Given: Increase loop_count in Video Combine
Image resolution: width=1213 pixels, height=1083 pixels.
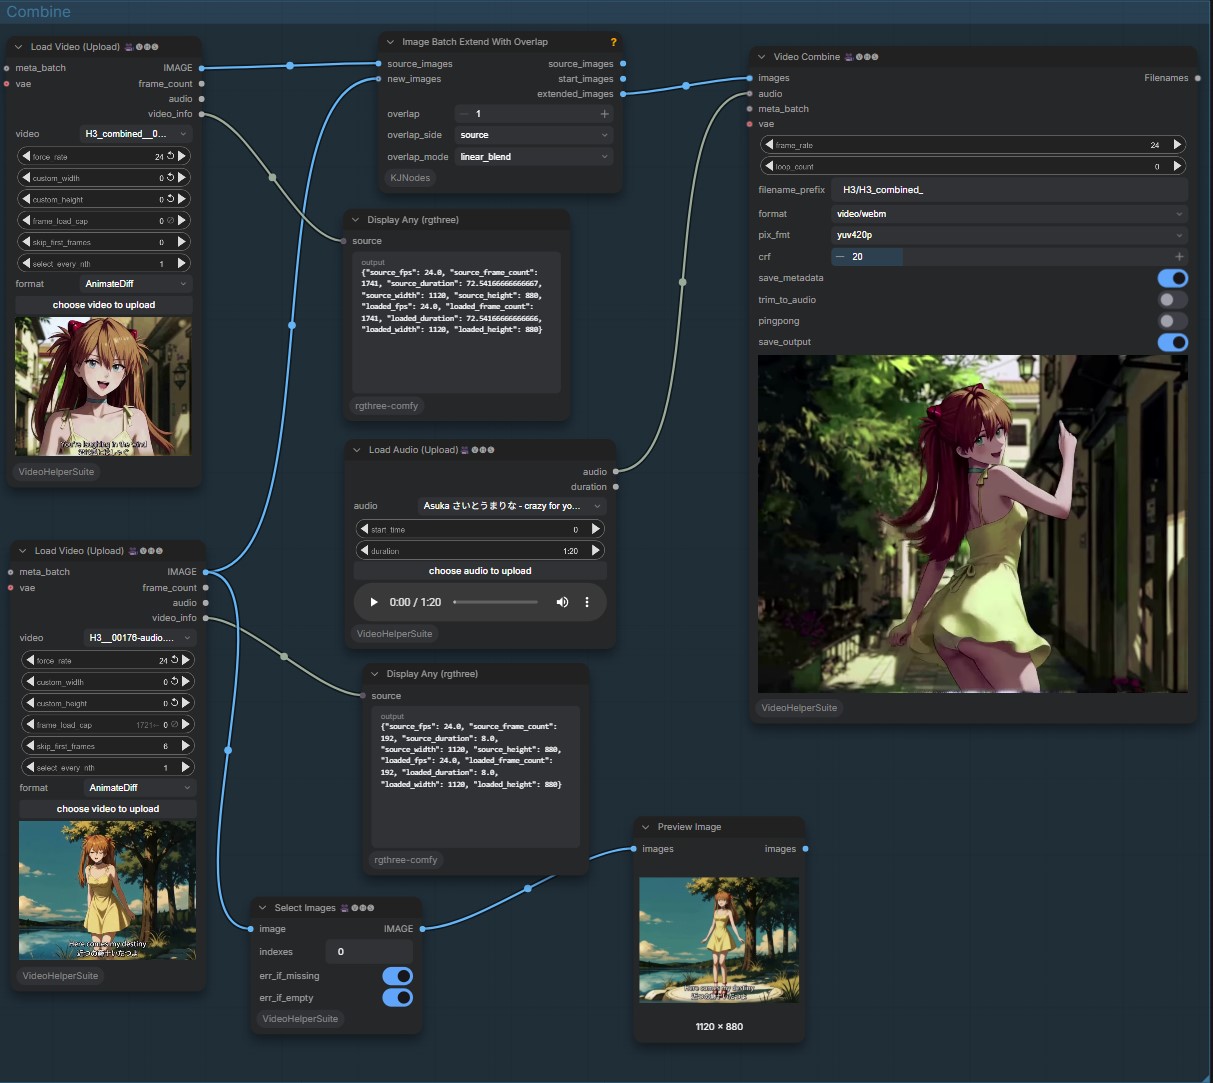Looking at the screenshot, I should pos(1177,166).
